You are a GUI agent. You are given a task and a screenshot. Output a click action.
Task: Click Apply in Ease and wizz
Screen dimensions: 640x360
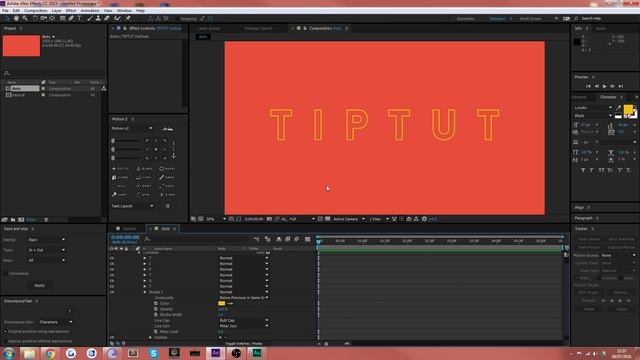click(x=40, y=285)
